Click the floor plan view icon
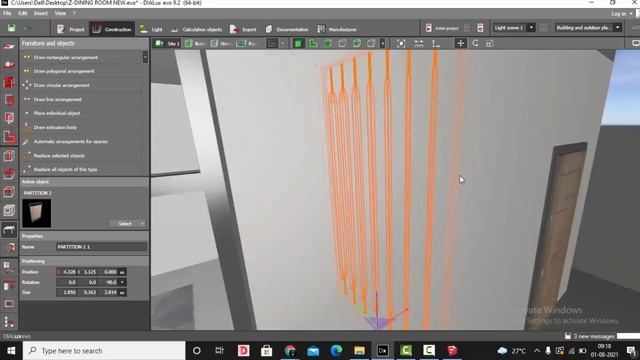The image size is (640, 360). click(x=272, y=43)
